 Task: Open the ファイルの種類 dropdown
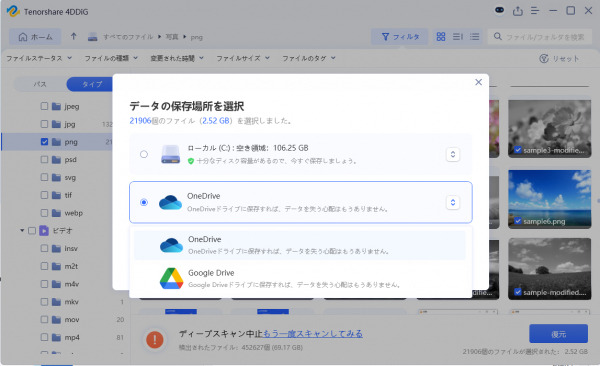pos(111,58)
